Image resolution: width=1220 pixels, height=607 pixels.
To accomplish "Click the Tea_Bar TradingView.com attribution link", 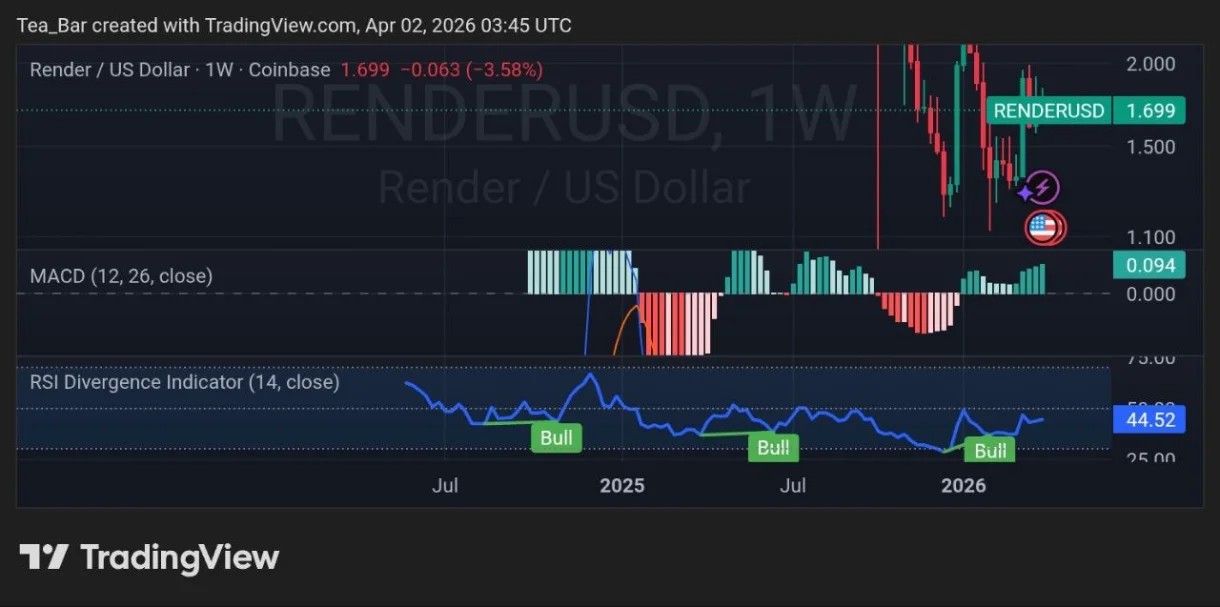I will [x=288, y=25].
